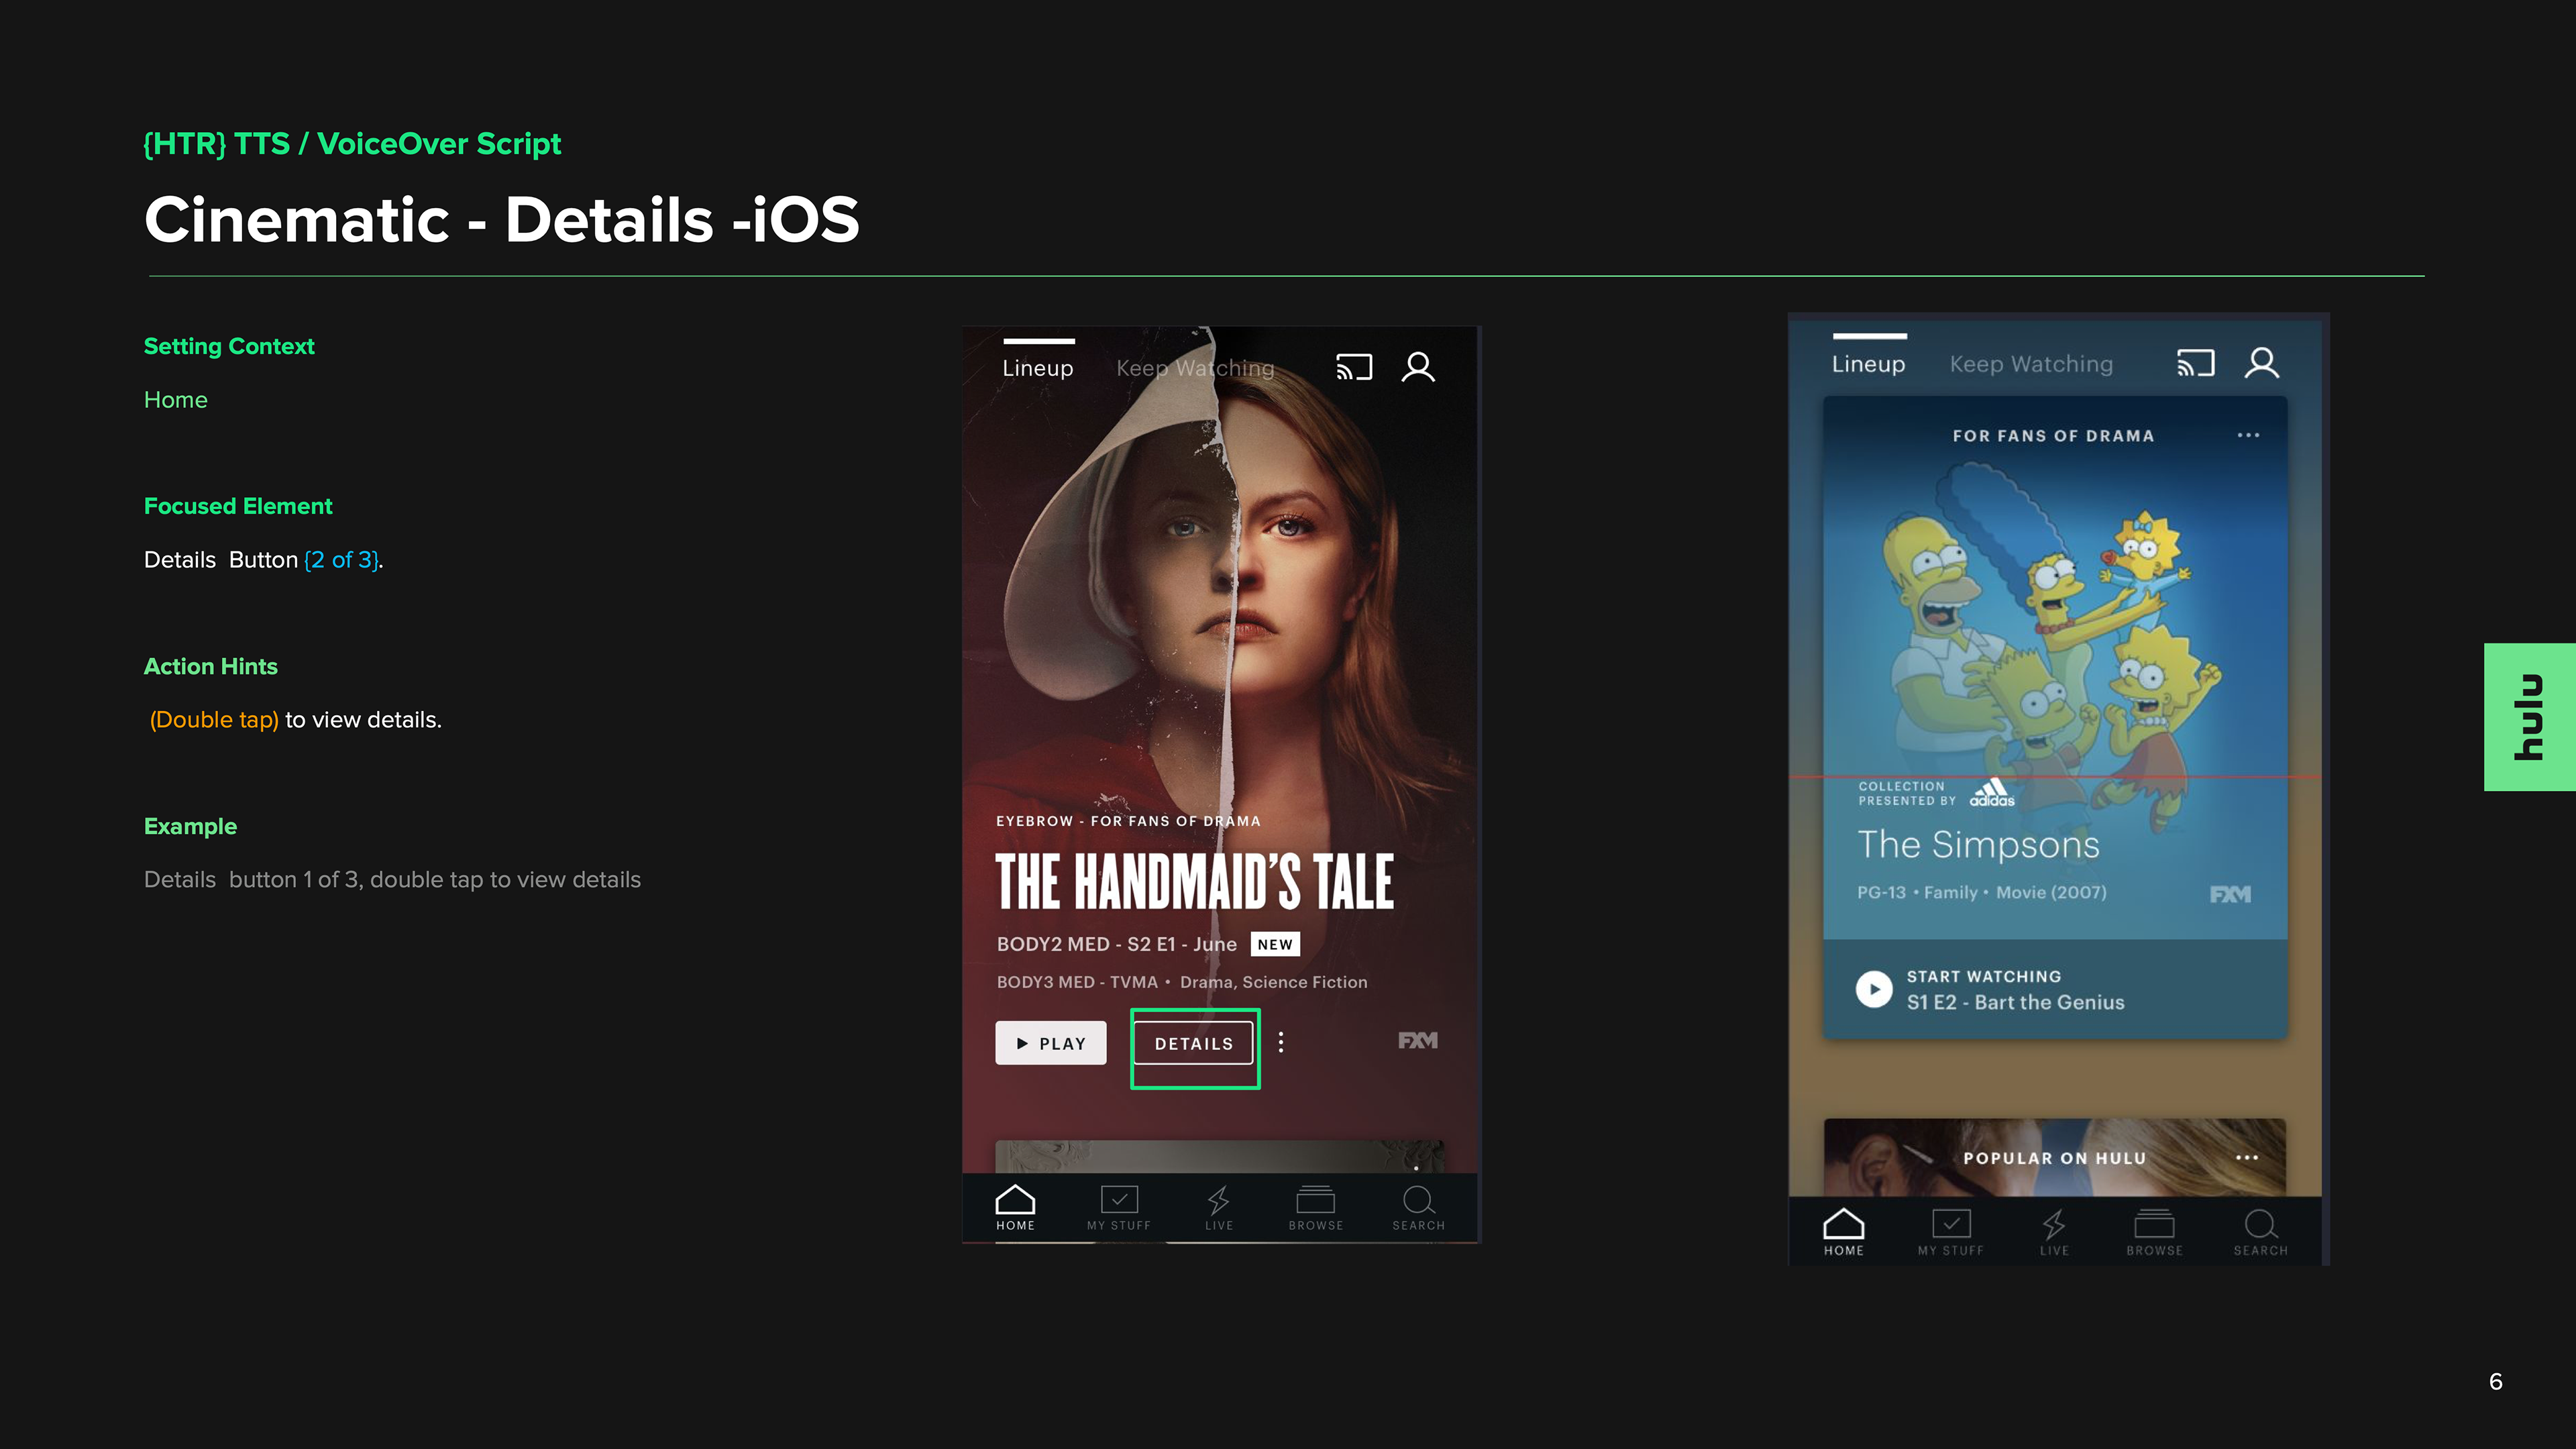Open profile icon on Handmaid's Tale screen
Image resolution: width=2576 pixels, height=1449 pixels.
coord(1418,367)
